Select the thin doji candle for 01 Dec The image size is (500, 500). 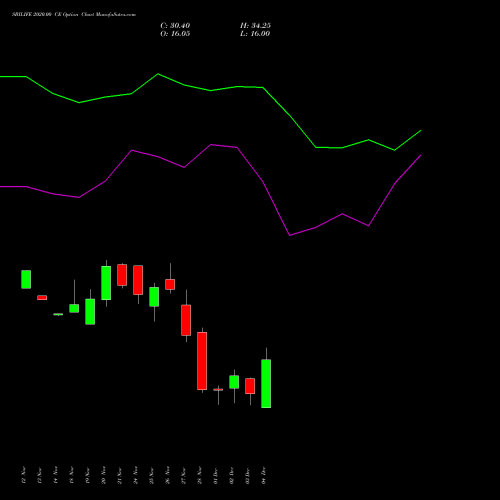tap(218, 389)
